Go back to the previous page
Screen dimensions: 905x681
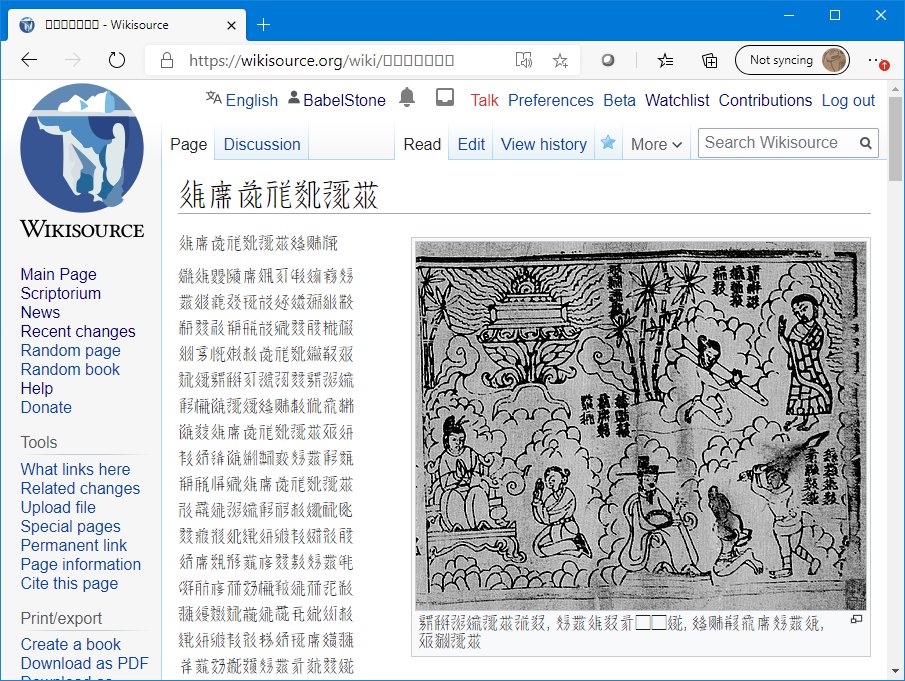tap(29, 59)
